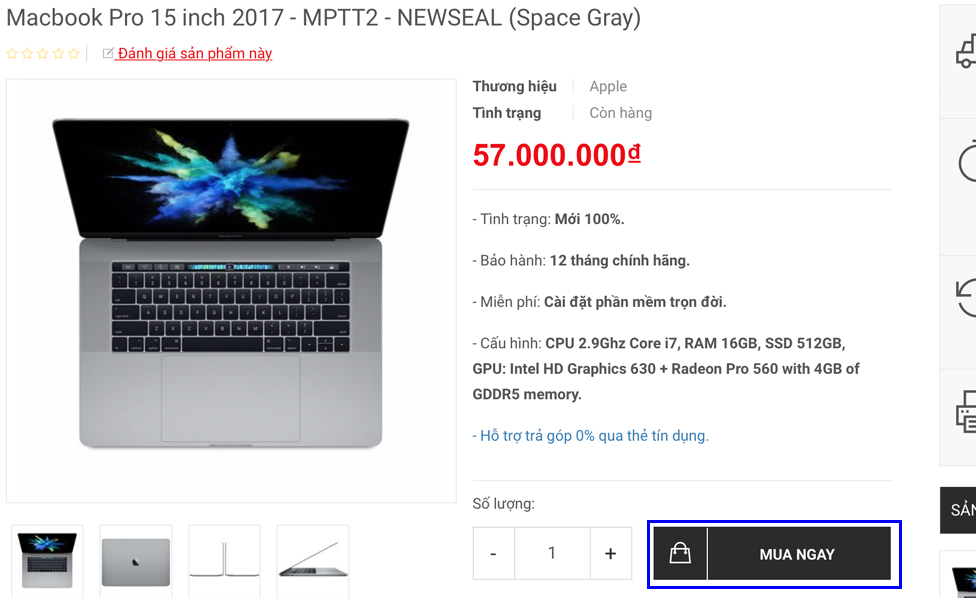This screenshot has height=598, width=976.
Task: Click the shopping bag icon
Action: (x=680, y=554)
